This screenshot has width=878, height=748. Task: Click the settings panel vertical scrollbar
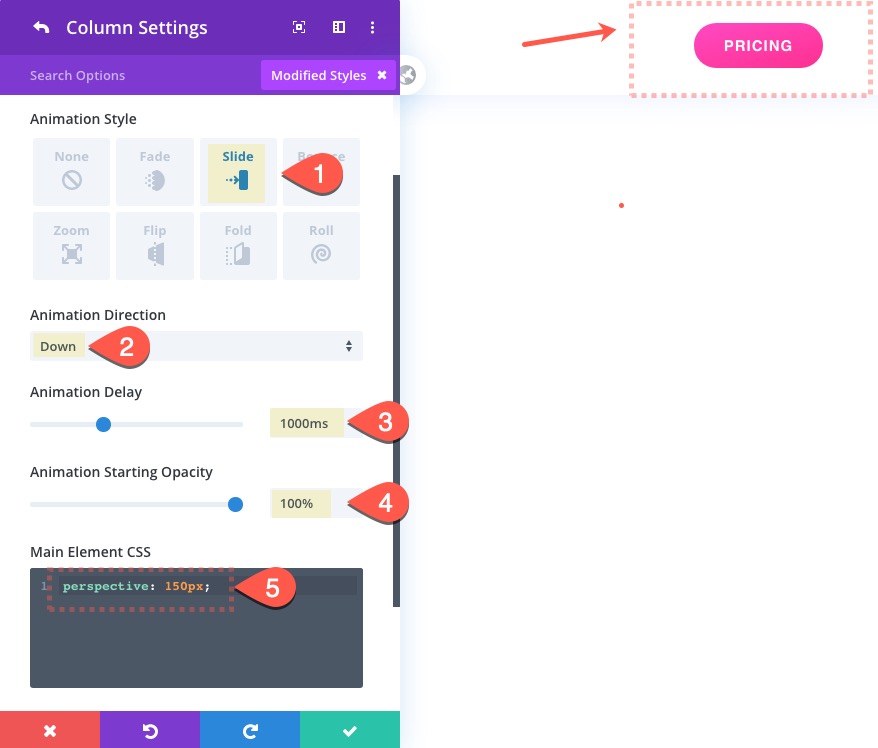point(396,390)
